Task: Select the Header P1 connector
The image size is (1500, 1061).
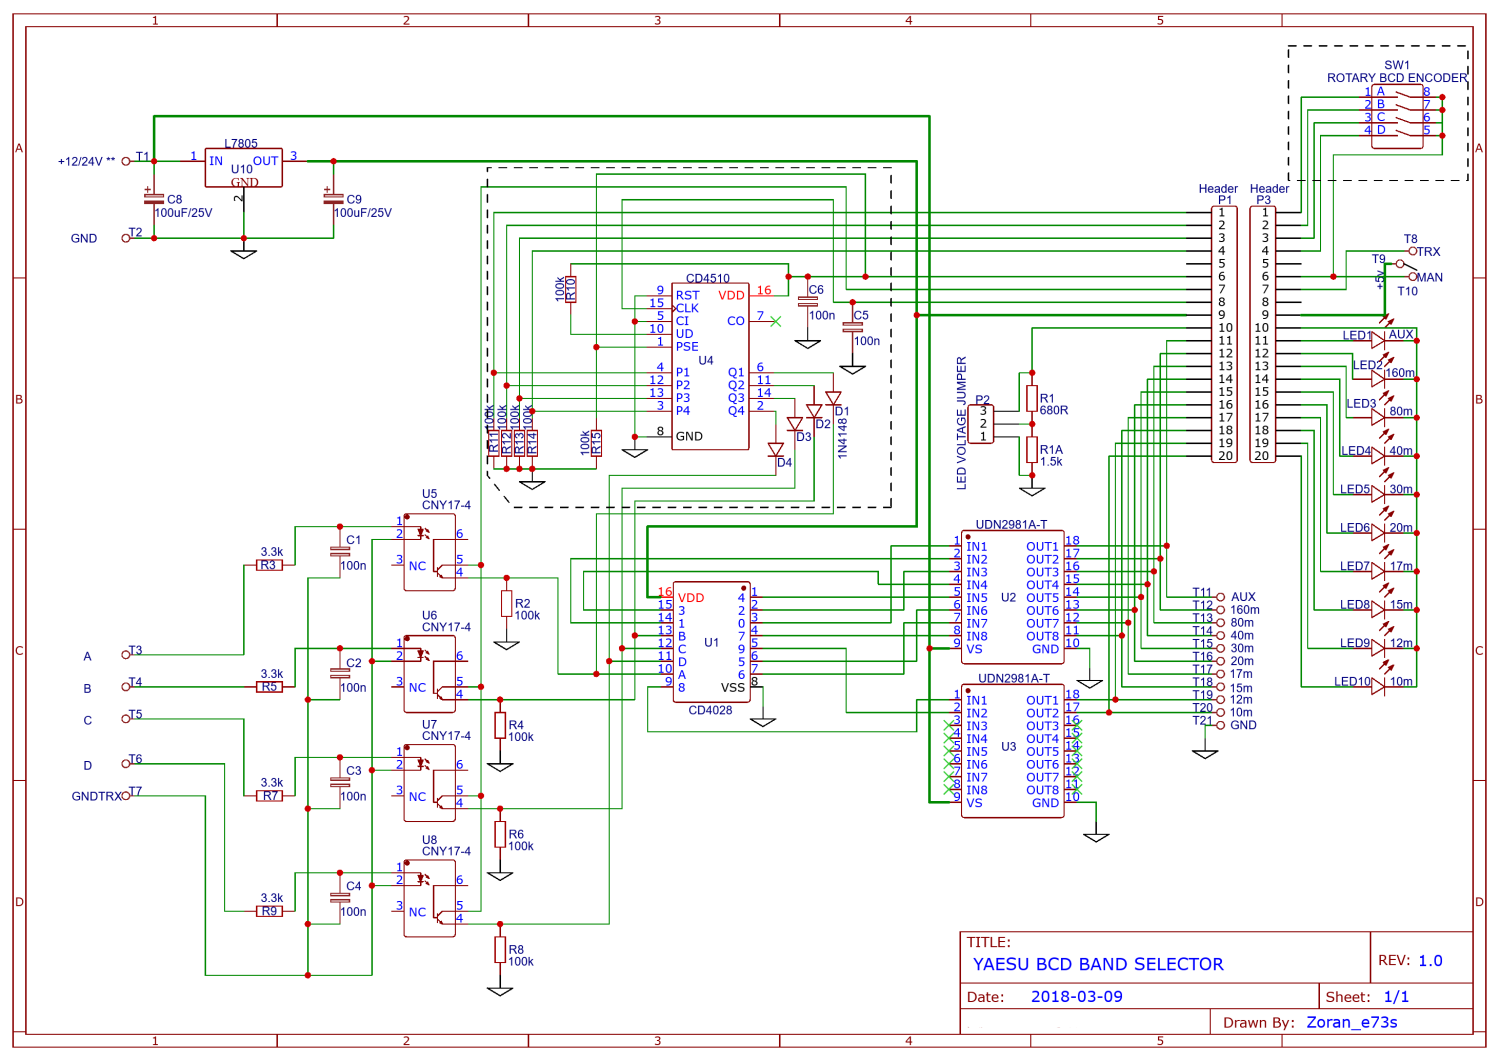Action: tap(1224, 334)
